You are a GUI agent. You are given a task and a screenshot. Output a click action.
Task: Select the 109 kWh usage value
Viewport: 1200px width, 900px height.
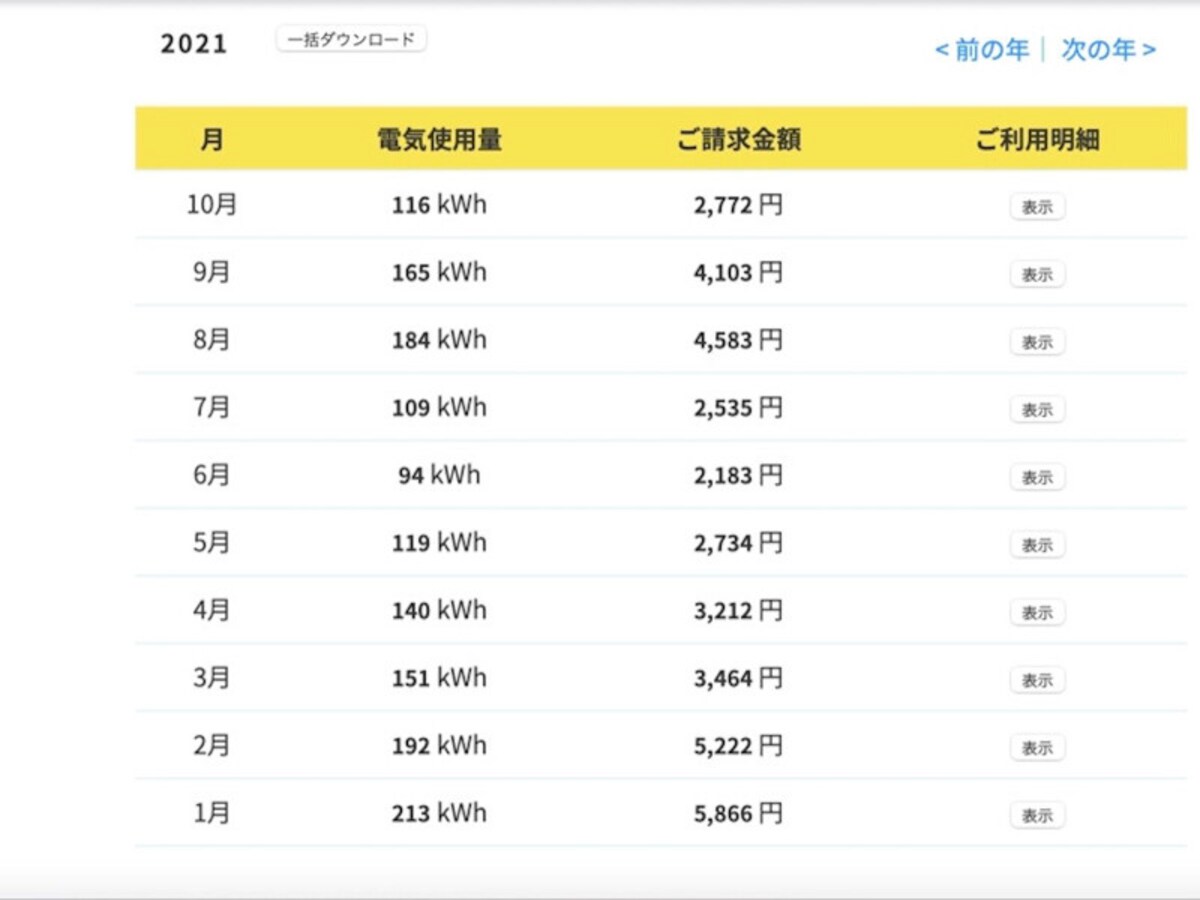tap(439, 408)
